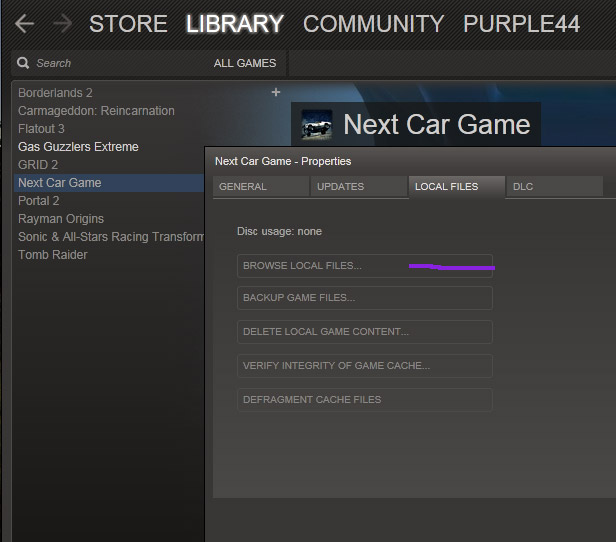Click the plus icon to add a game
This screenshot has width=616, height=542.
click(276, 92)
